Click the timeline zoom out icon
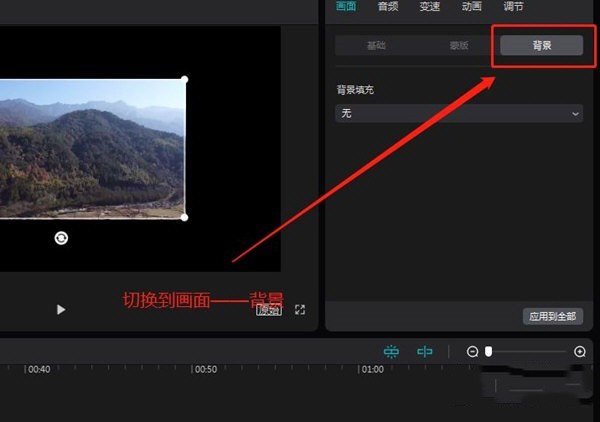 [472, 352]
